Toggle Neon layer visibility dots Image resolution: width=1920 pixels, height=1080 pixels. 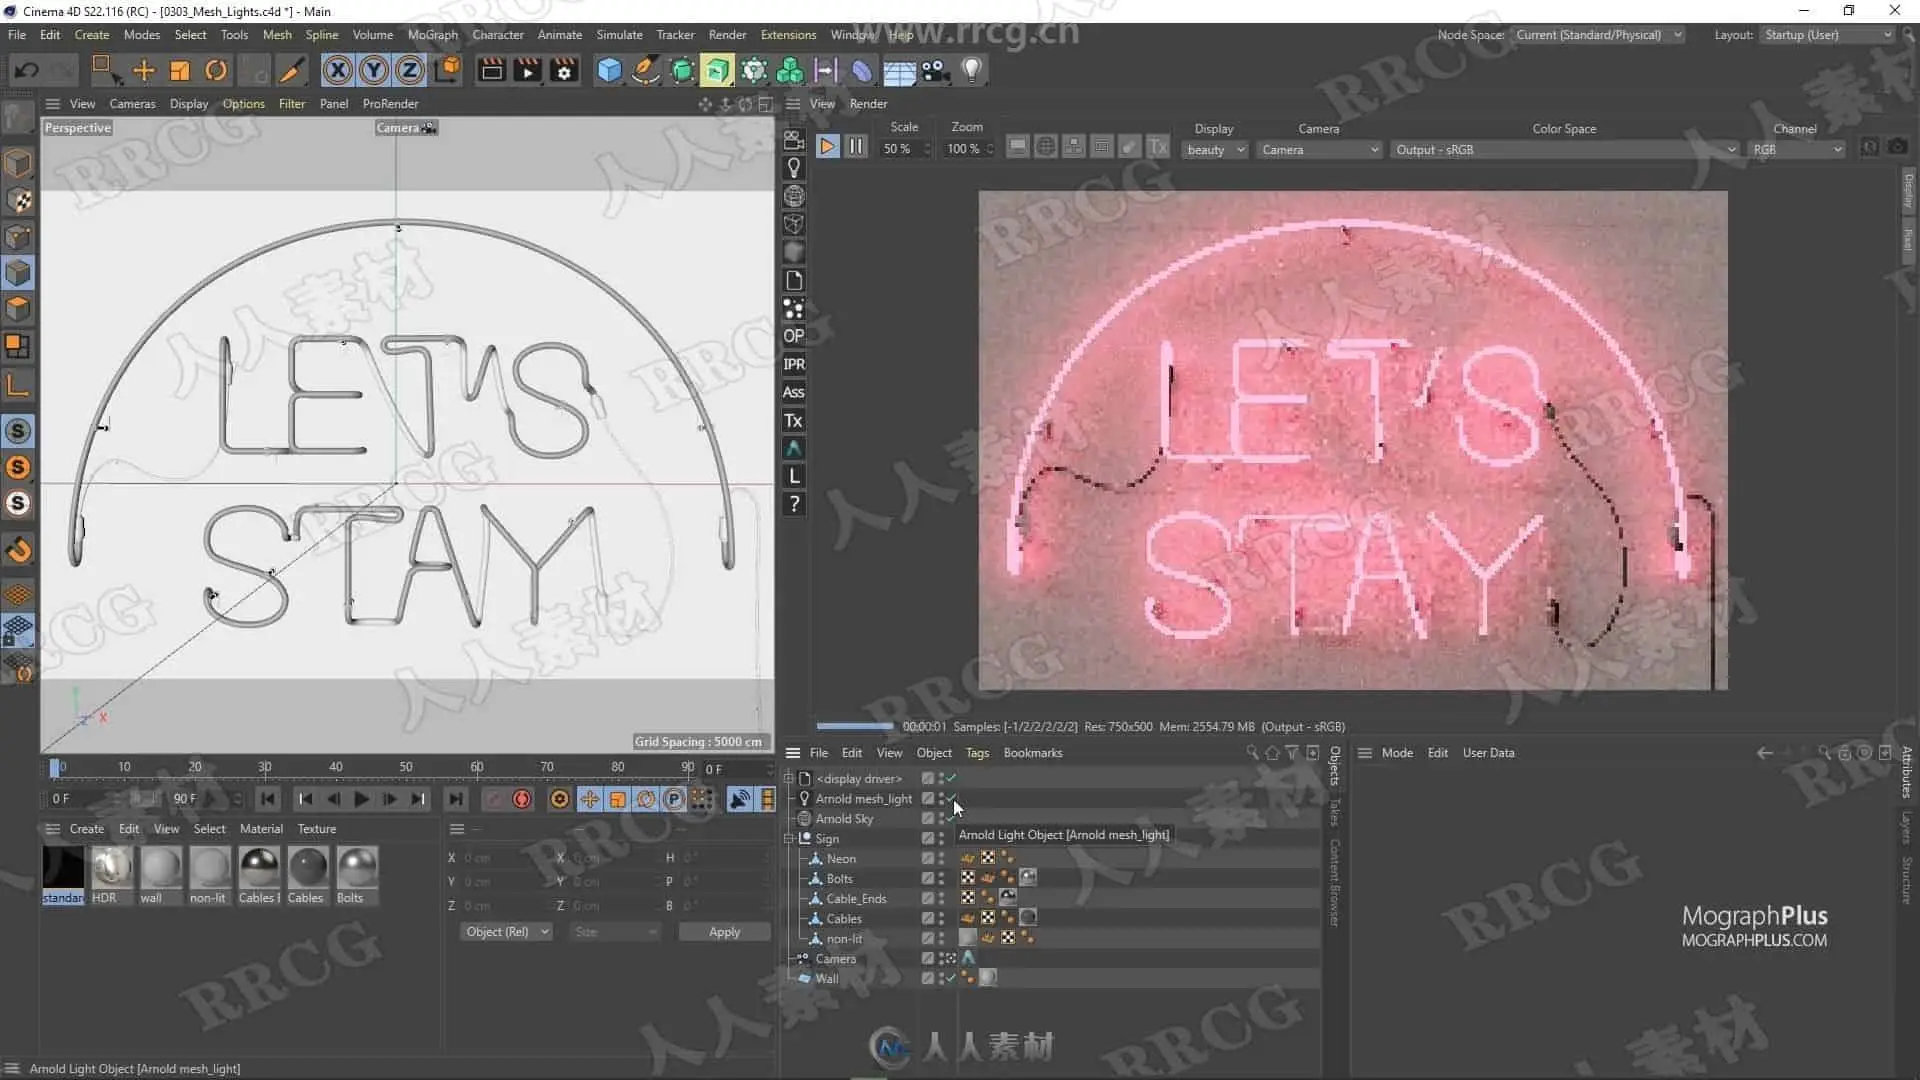[941, 858]
